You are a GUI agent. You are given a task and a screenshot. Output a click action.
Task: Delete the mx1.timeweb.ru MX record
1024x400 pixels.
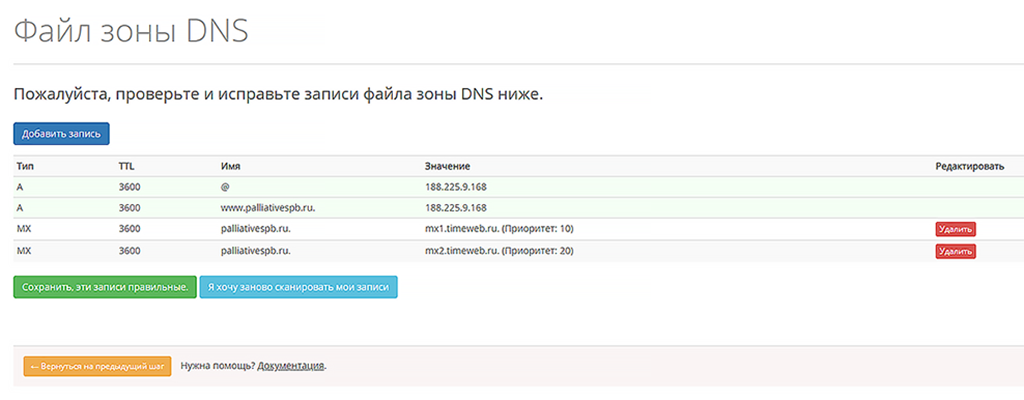(955, 229)
